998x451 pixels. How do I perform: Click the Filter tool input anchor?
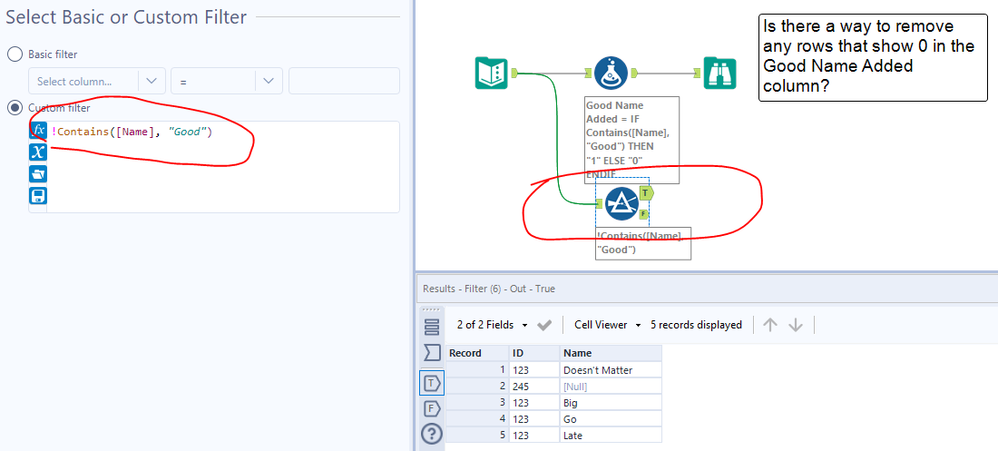[x=599, y=204]
